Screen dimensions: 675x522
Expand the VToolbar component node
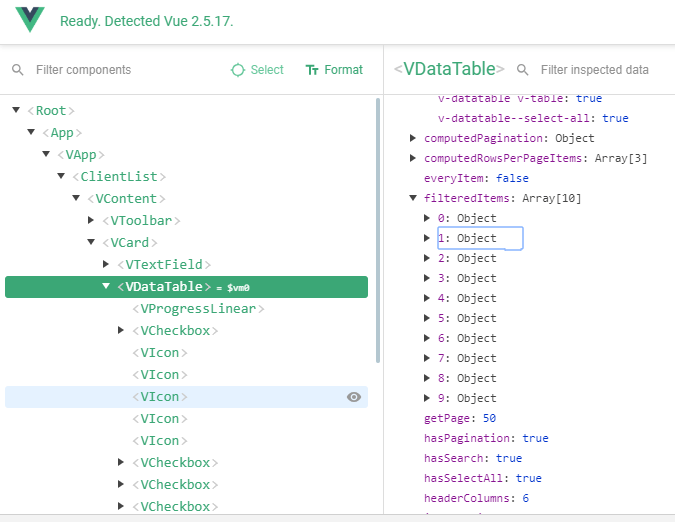(91, 220)
